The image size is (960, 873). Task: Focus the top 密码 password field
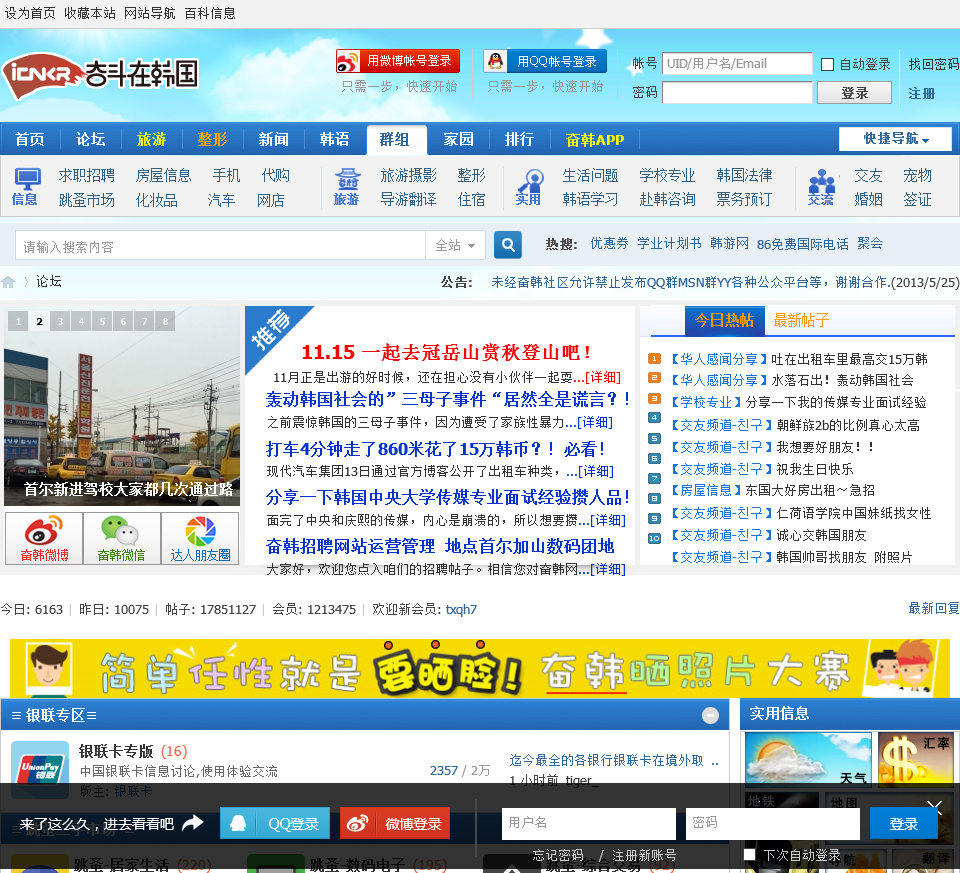[x=737, y=92]
